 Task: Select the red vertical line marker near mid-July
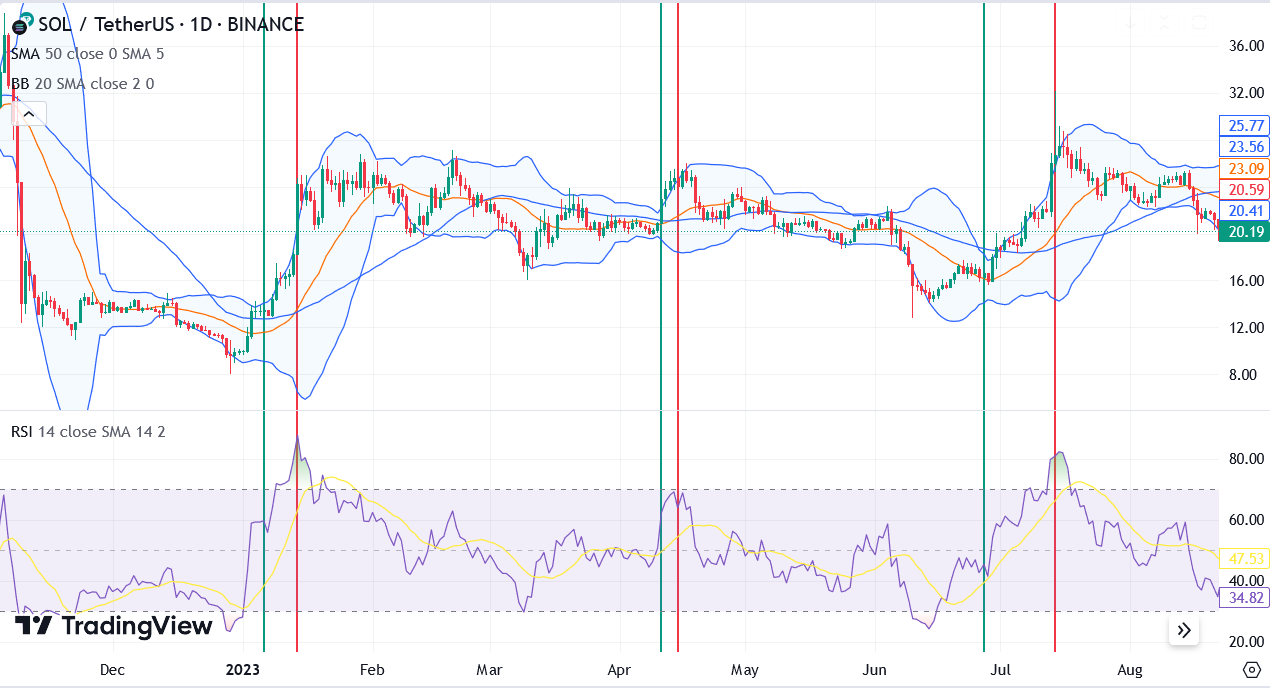[x=1055, y=300]
